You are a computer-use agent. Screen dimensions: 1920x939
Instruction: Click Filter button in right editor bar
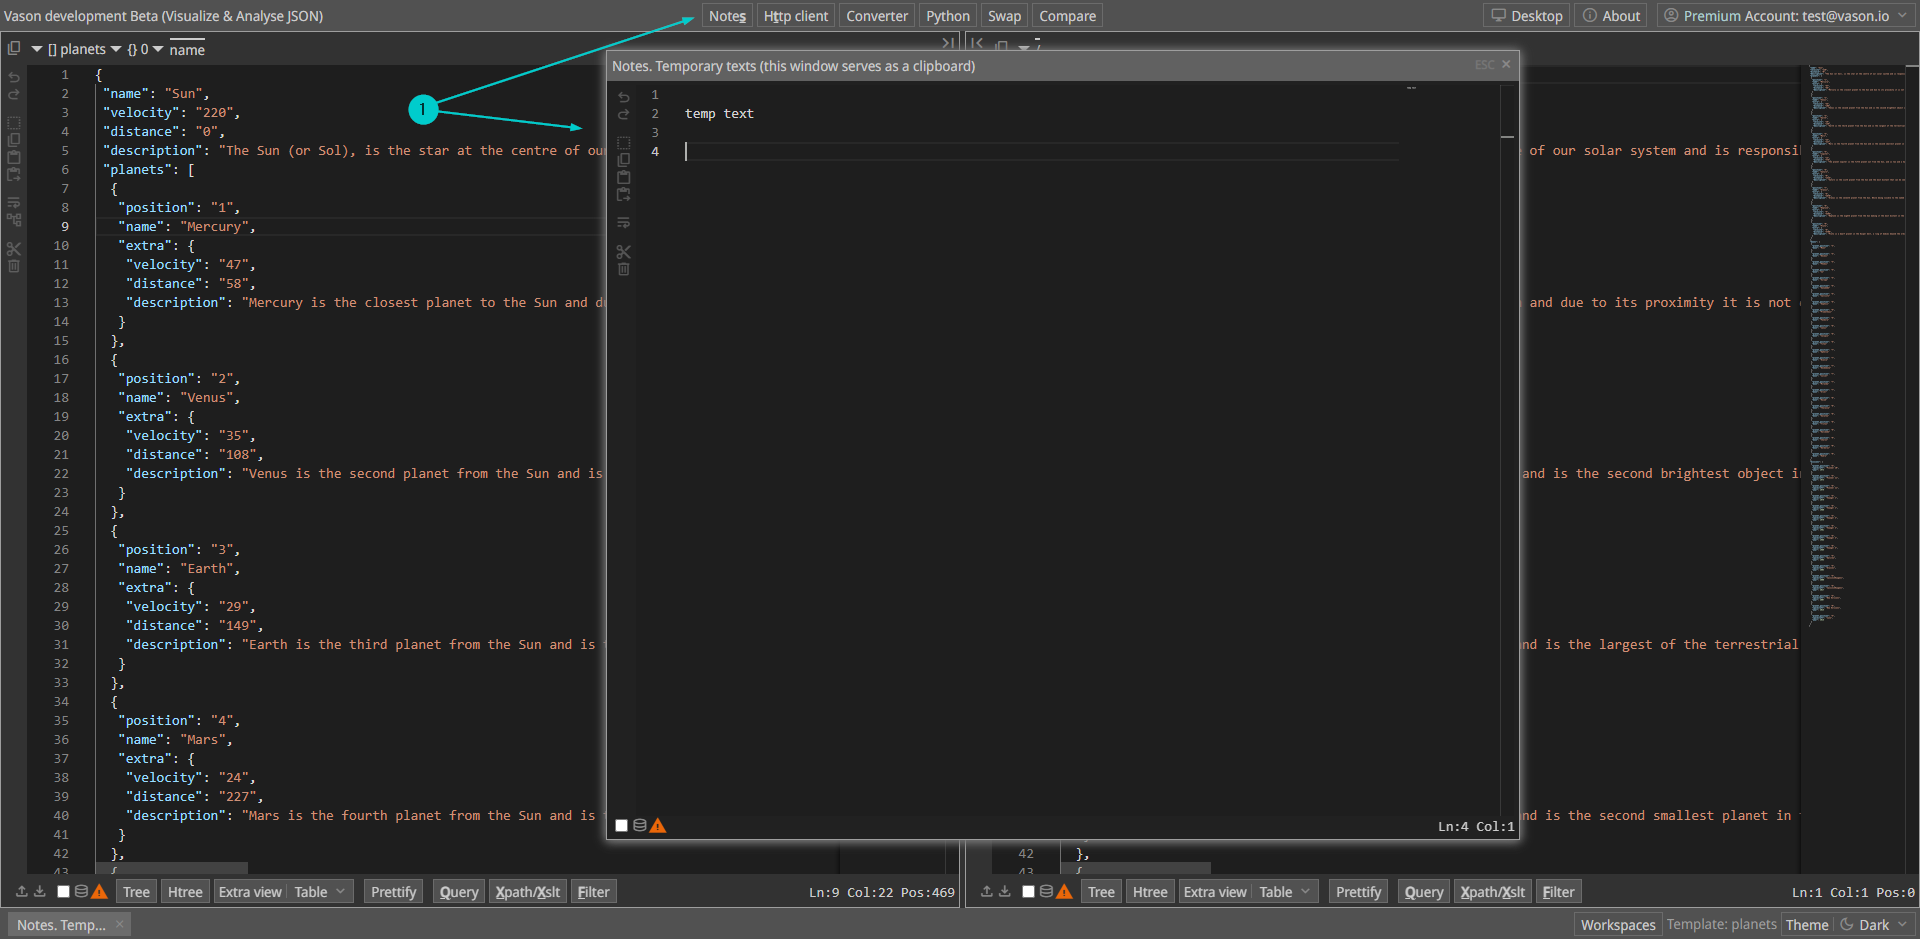pos(1558,892)
